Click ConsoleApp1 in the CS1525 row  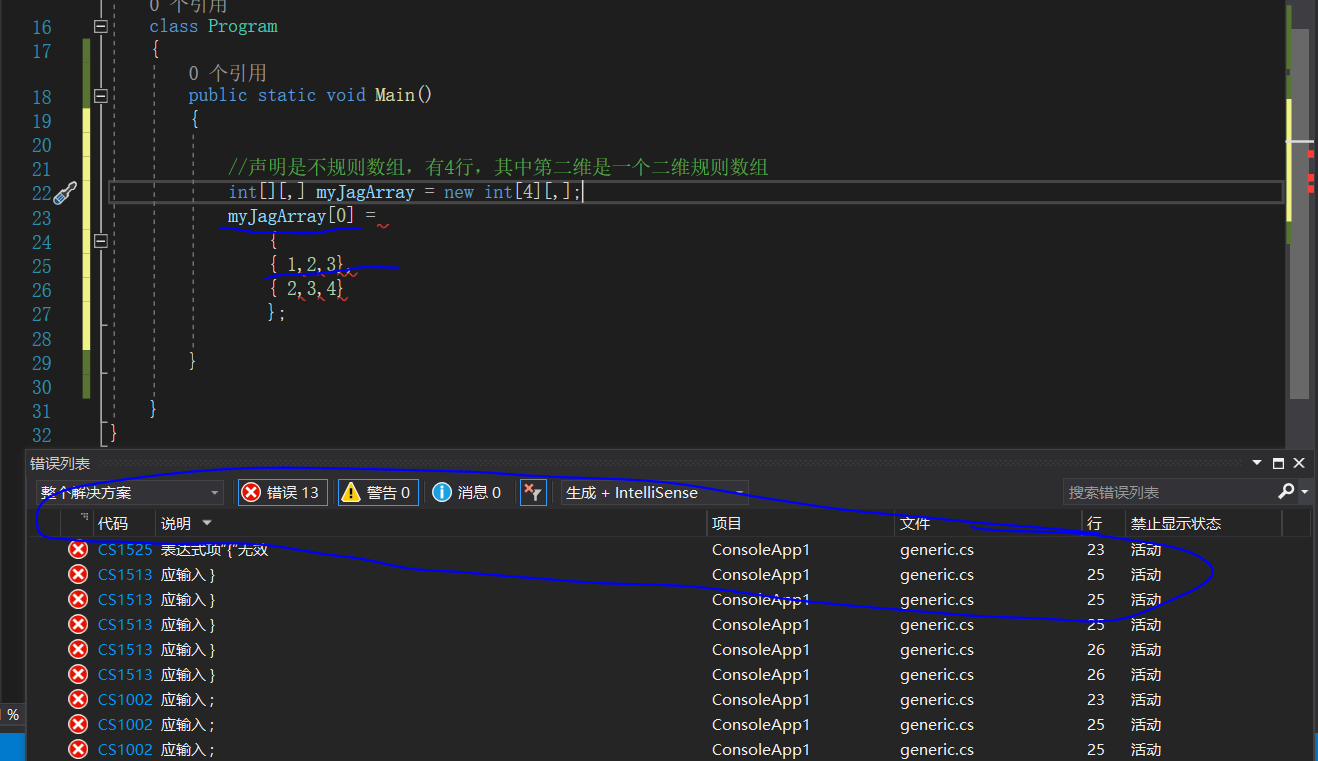click(760, 549)
